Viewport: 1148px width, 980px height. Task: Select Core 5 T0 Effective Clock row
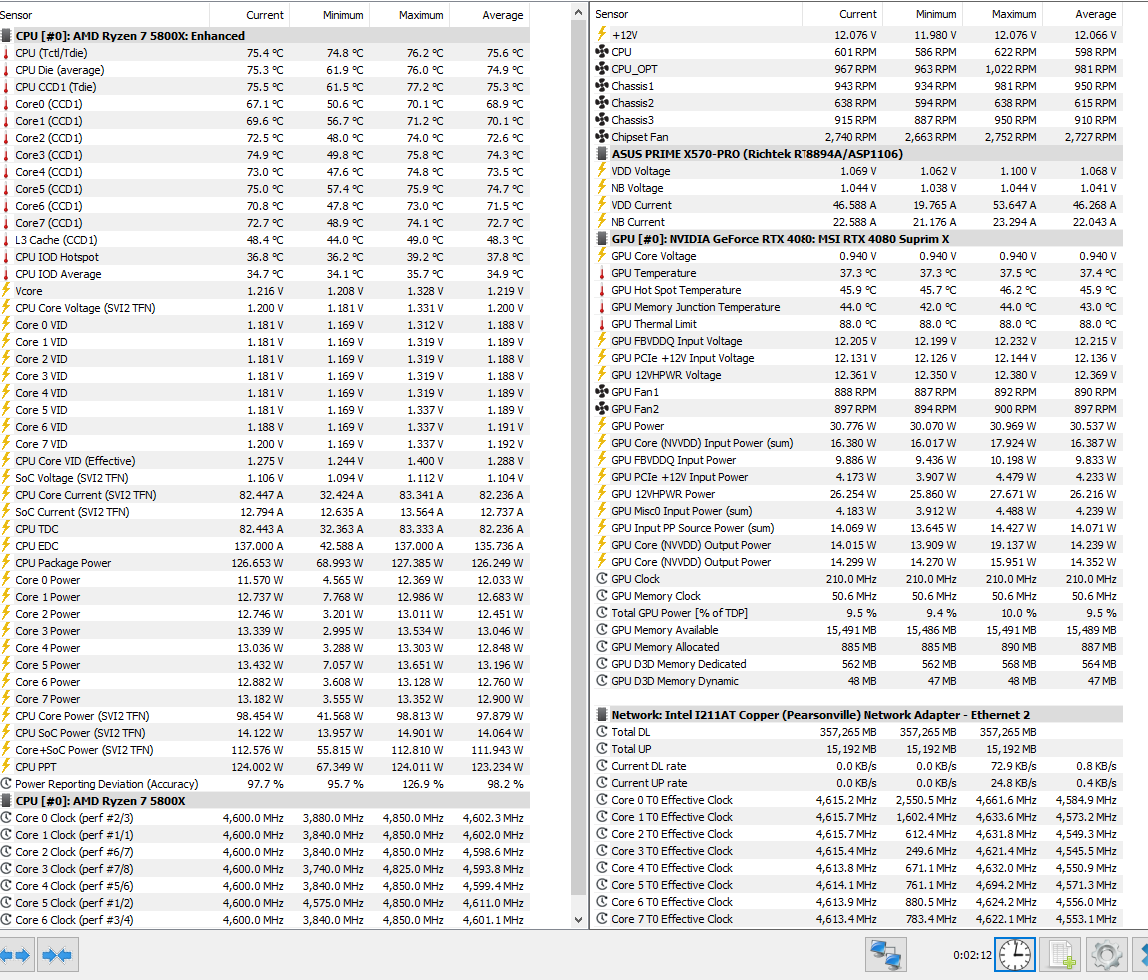(x=857, y=885)
